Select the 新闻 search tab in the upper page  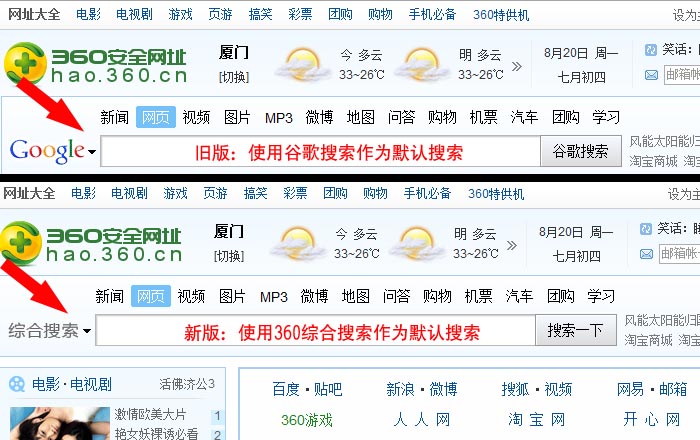[x=114, y=117]
